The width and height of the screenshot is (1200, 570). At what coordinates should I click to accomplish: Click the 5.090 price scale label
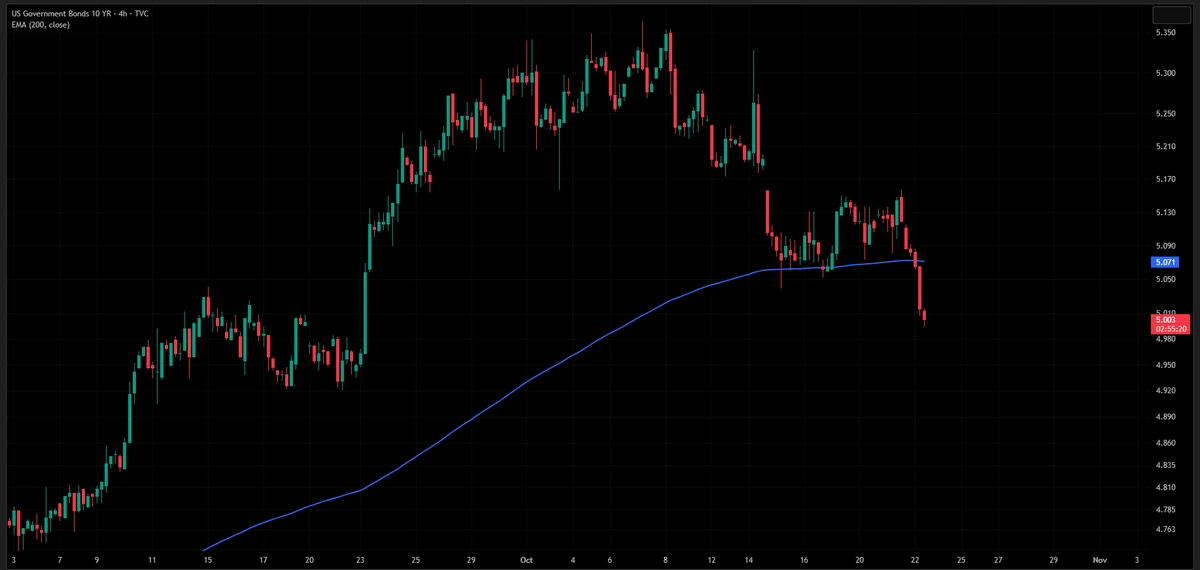pos(1165,246)
